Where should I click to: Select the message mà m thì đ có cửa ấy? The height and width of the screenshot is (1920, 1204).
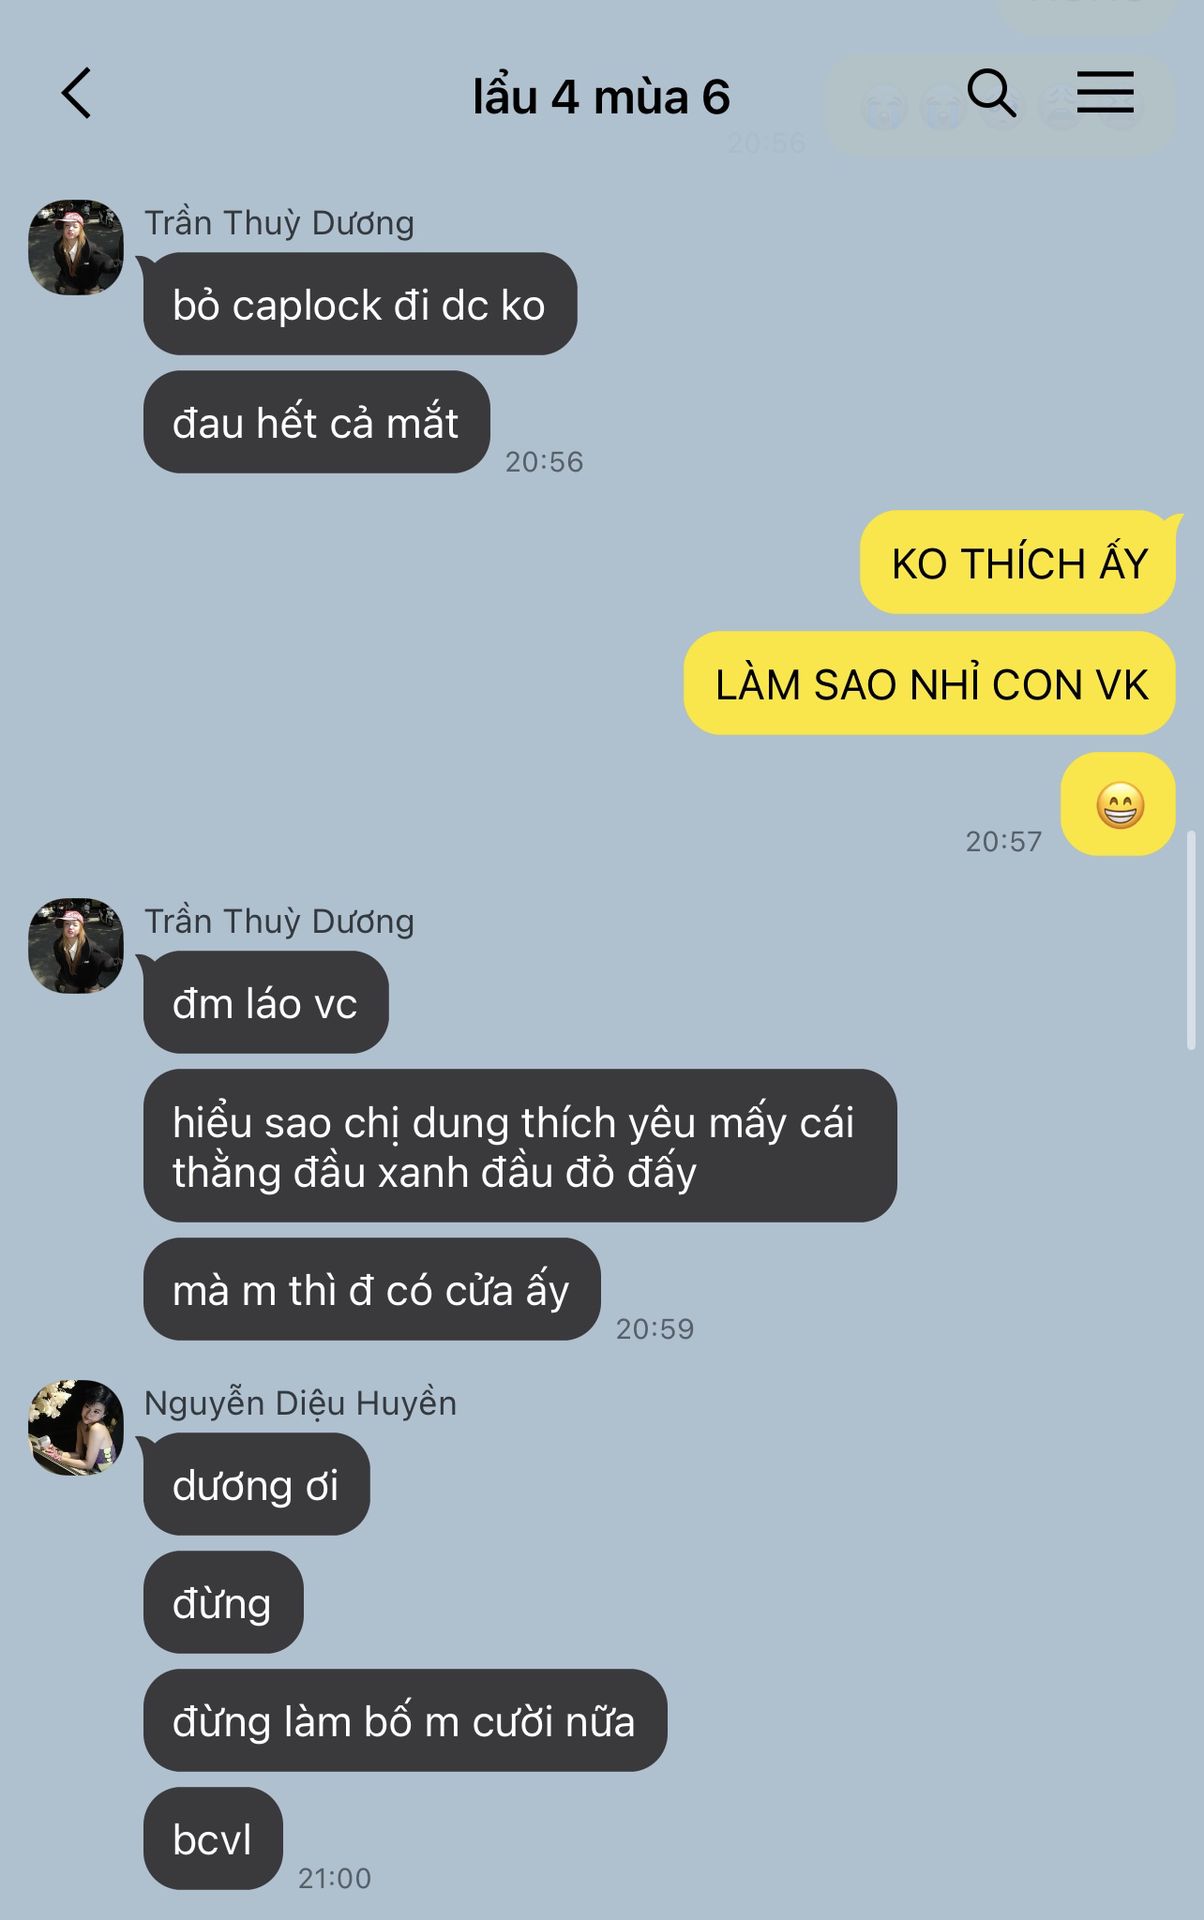pyautogui.click(x=372, y=1289)
